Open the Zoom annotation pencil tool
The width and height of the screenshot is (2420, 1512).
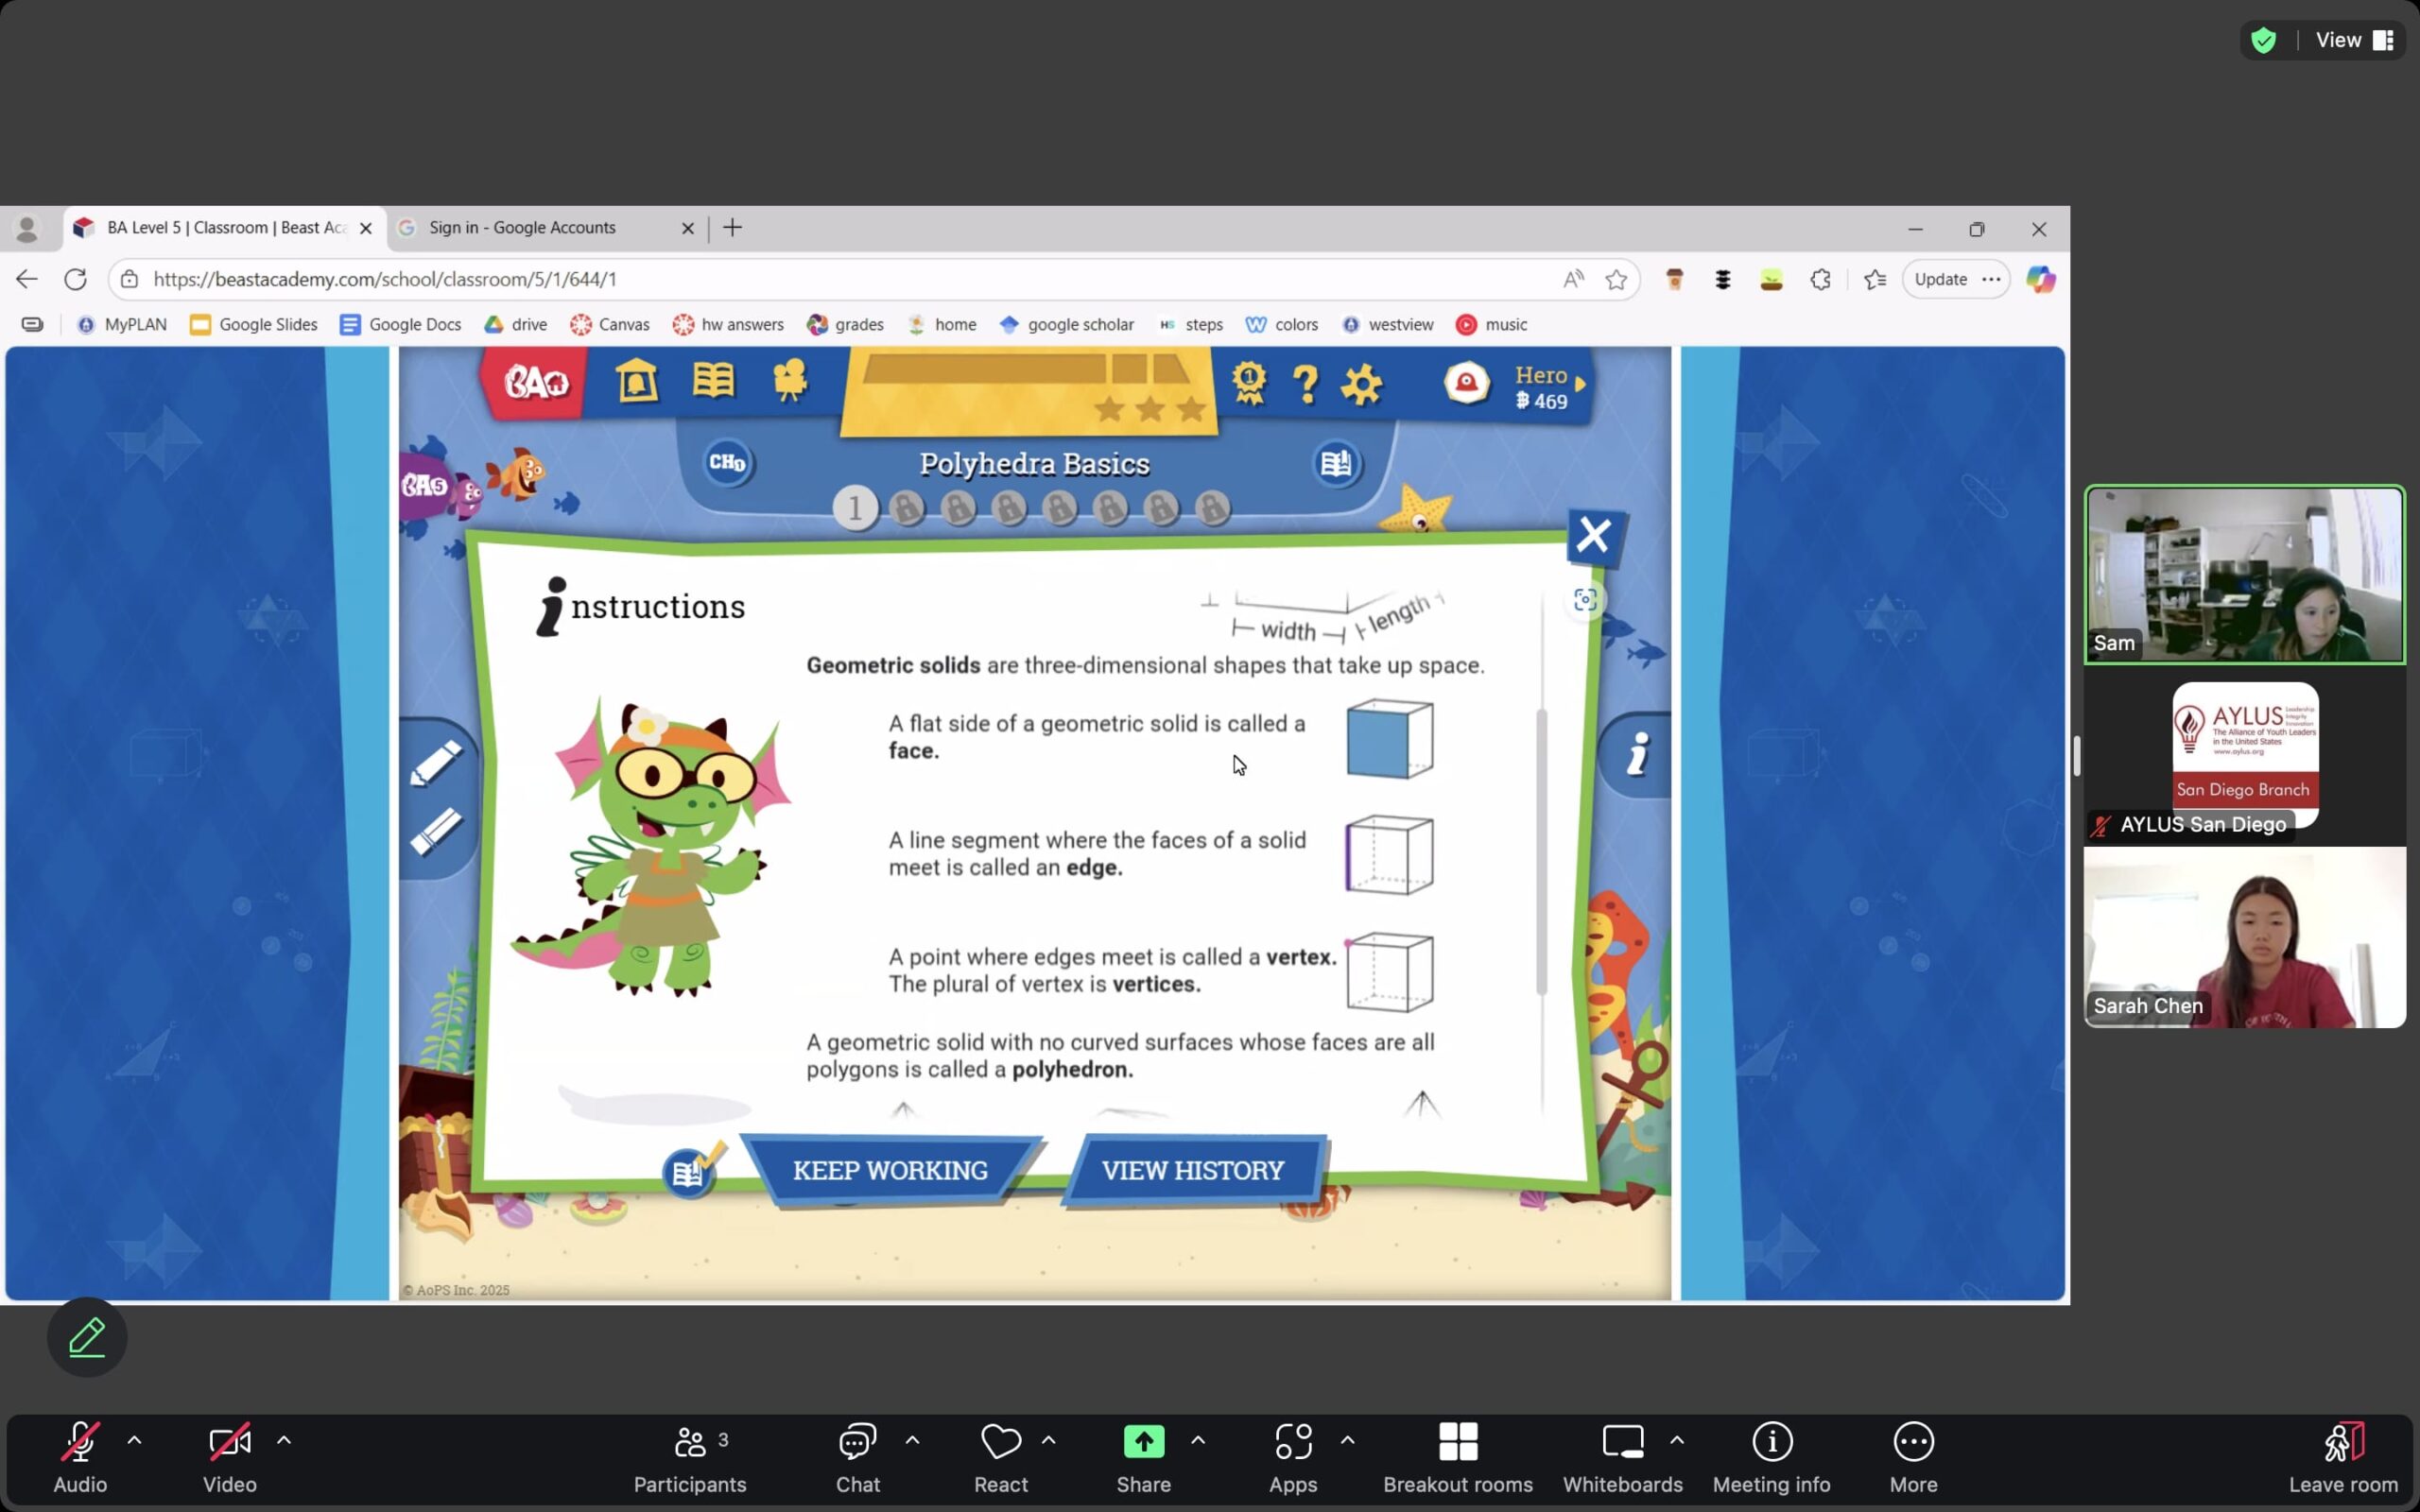pyautogui.click(x=87, y=1337)
